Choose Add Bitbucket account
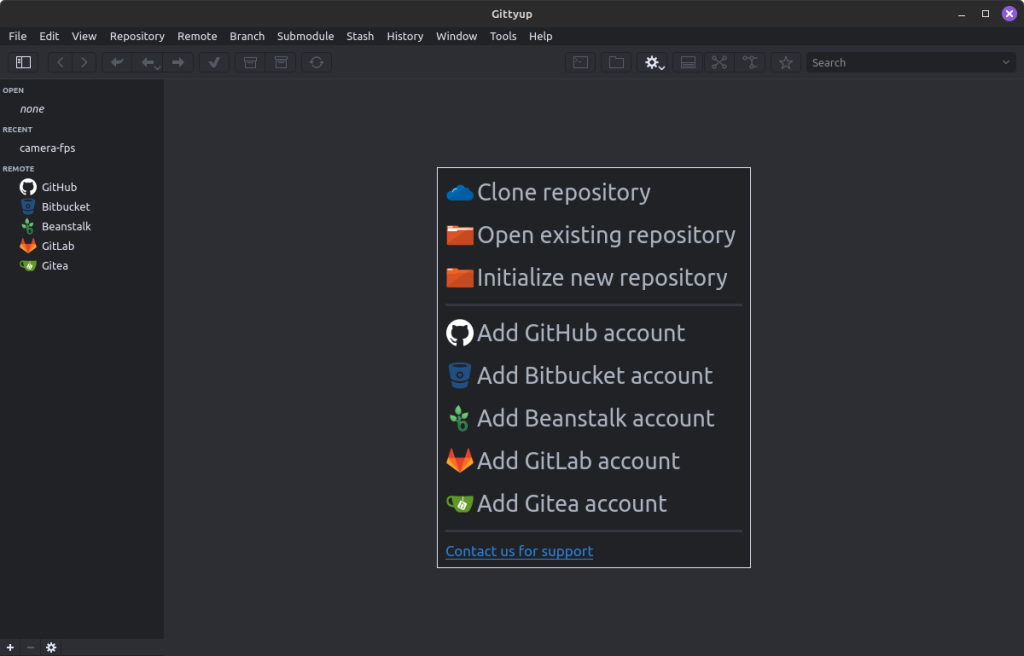This screenshot has width=1024, height=656. 594,375
